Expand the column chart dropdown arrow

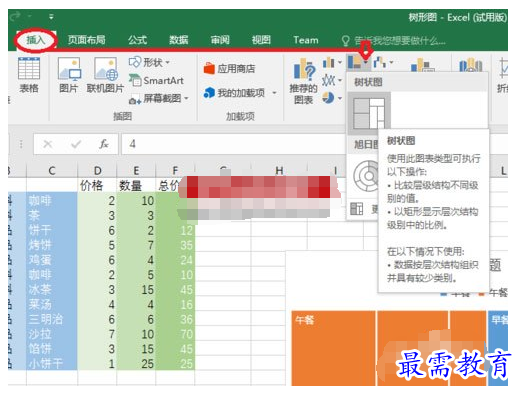340,62
